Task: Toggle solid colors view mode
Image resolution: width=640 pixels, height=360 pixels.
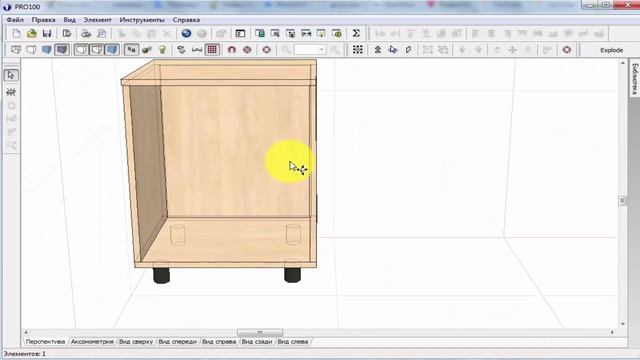Action: click(47, 50)
